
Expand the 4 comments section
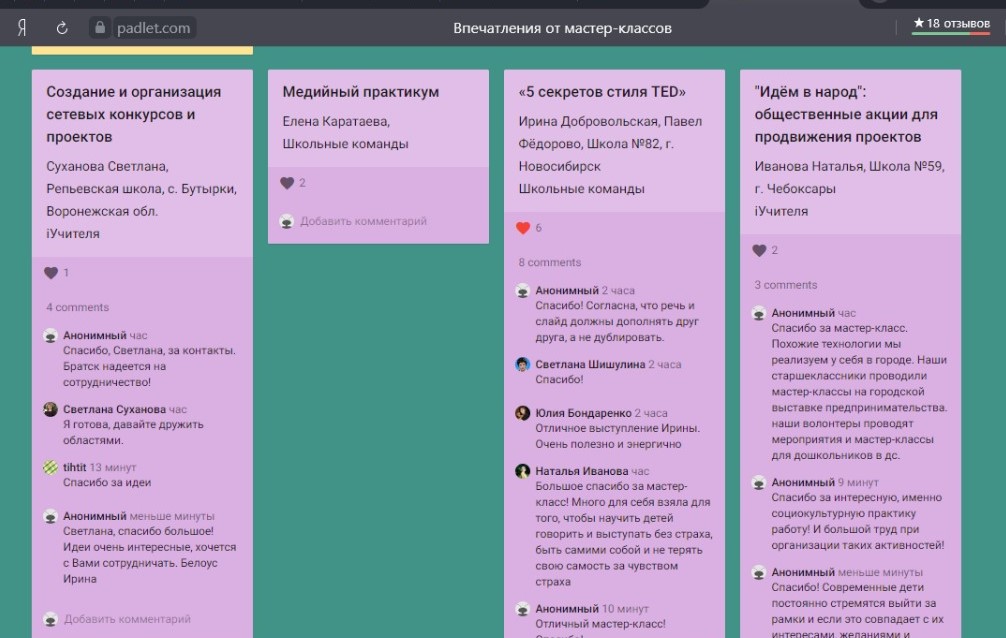click(x=77, y=307)
